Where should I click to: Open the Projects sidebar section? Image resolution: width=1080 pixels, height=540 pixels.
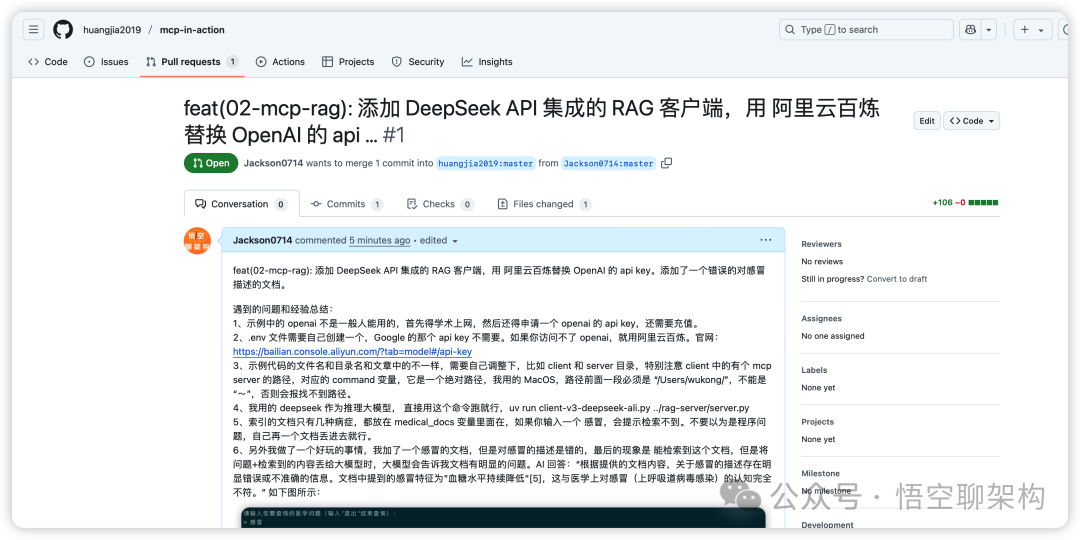coord(817,422)
